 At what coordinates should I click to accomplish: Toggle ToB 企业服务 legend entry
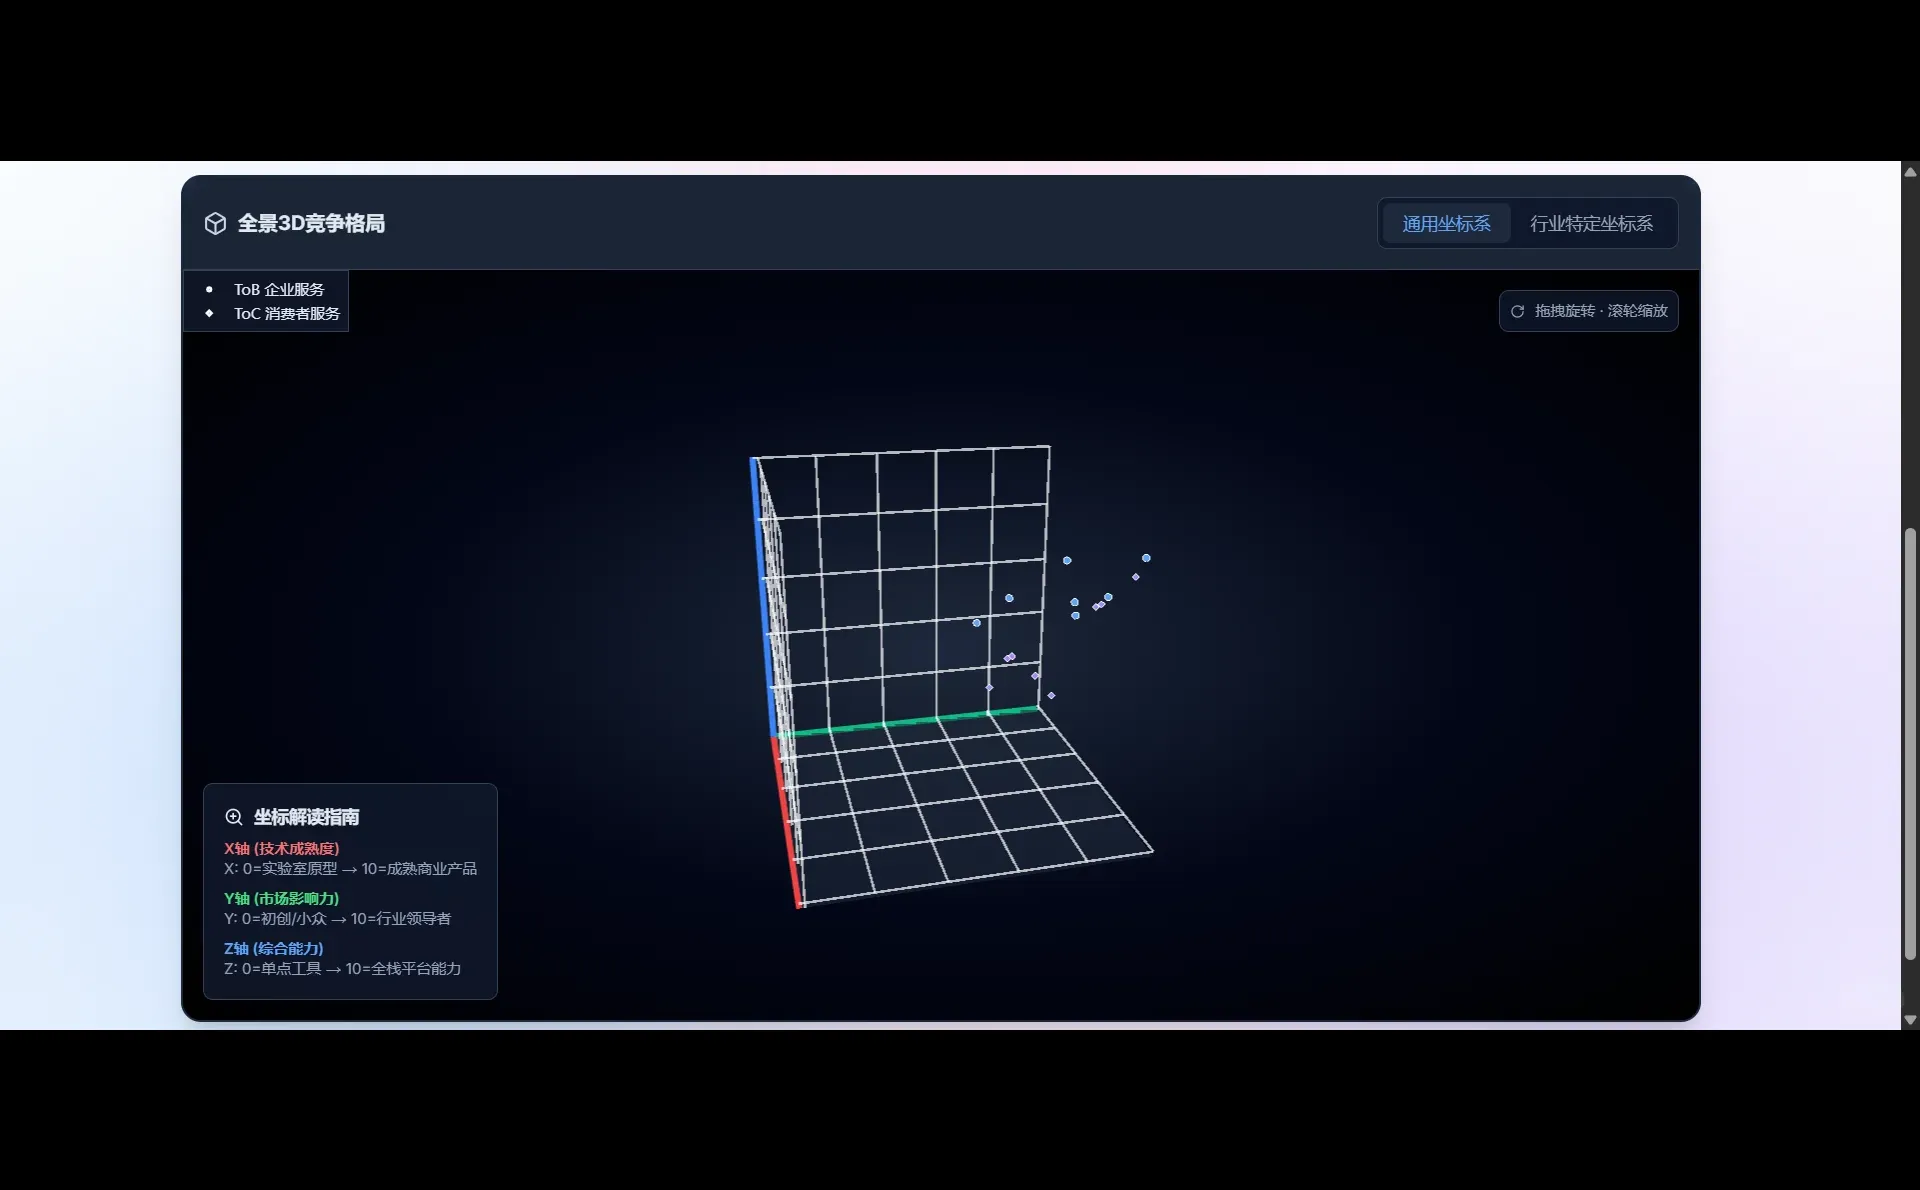pyautogui.click(x=278, y=289)
